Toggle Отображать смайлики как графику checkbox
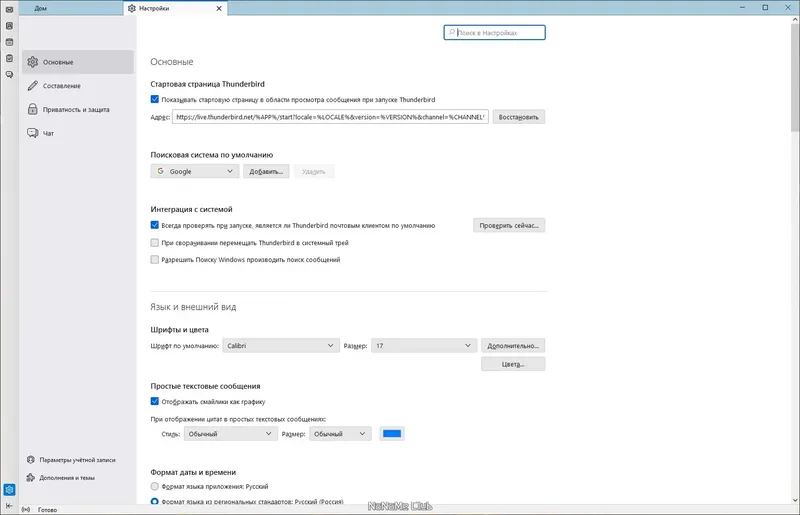 155,401
